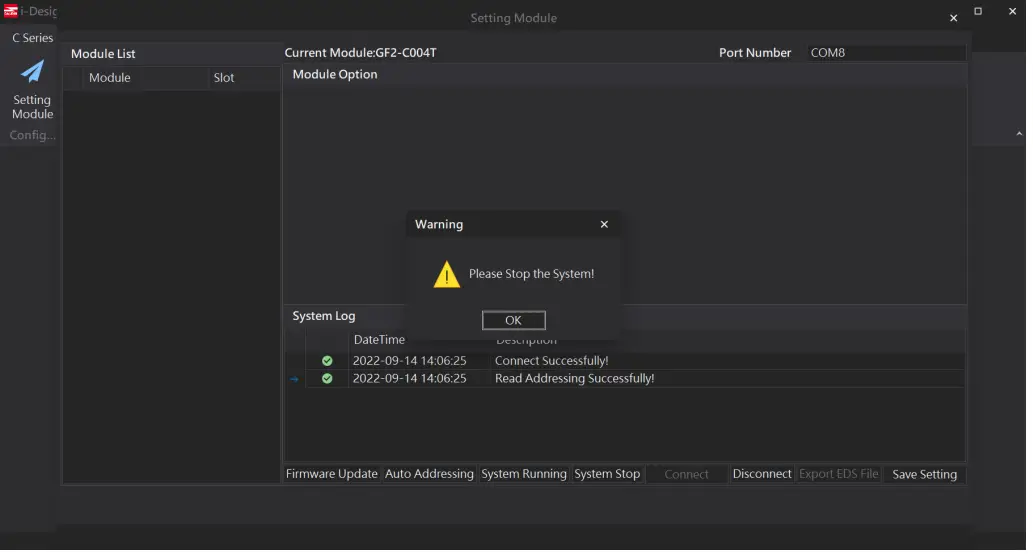Click the green check beside Connect Successfully
This screenshot has height=554, width=1033.
[x=327, y=361]
